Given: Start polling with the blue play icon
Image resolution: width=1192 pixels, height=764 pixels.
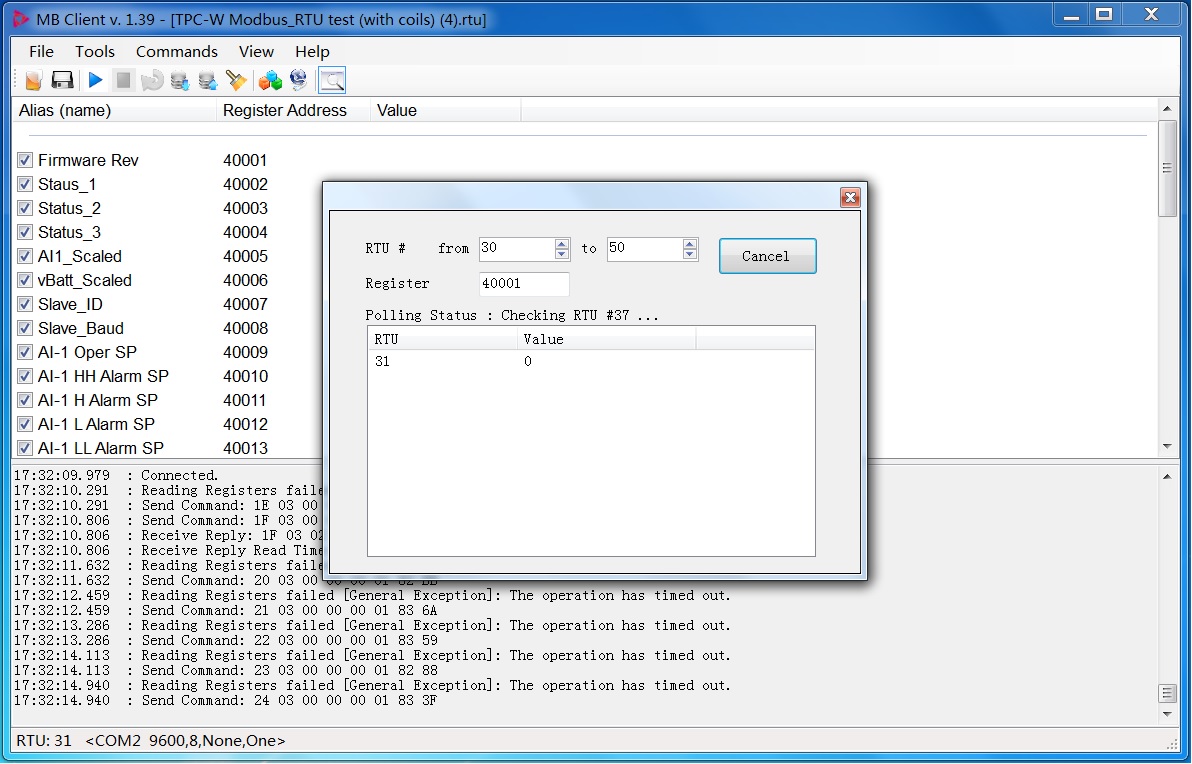Looking at the screenshot, I should coord(95,80).
